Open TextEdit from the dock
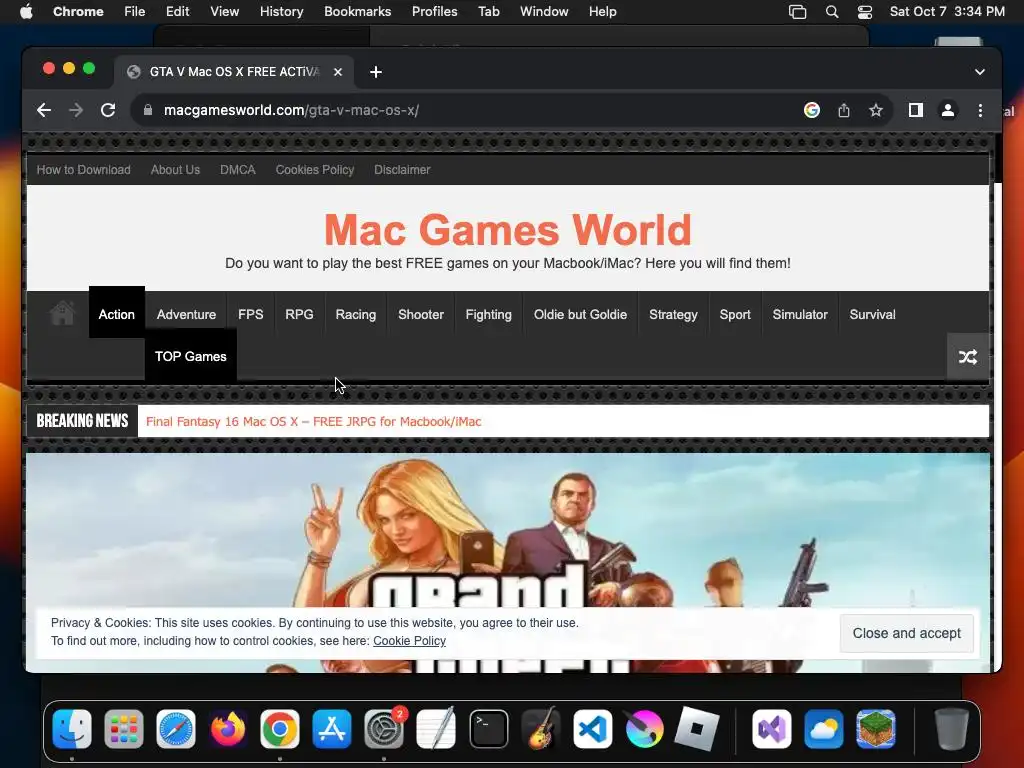This screenshot has height=768, width=1024. coord(436,729)
